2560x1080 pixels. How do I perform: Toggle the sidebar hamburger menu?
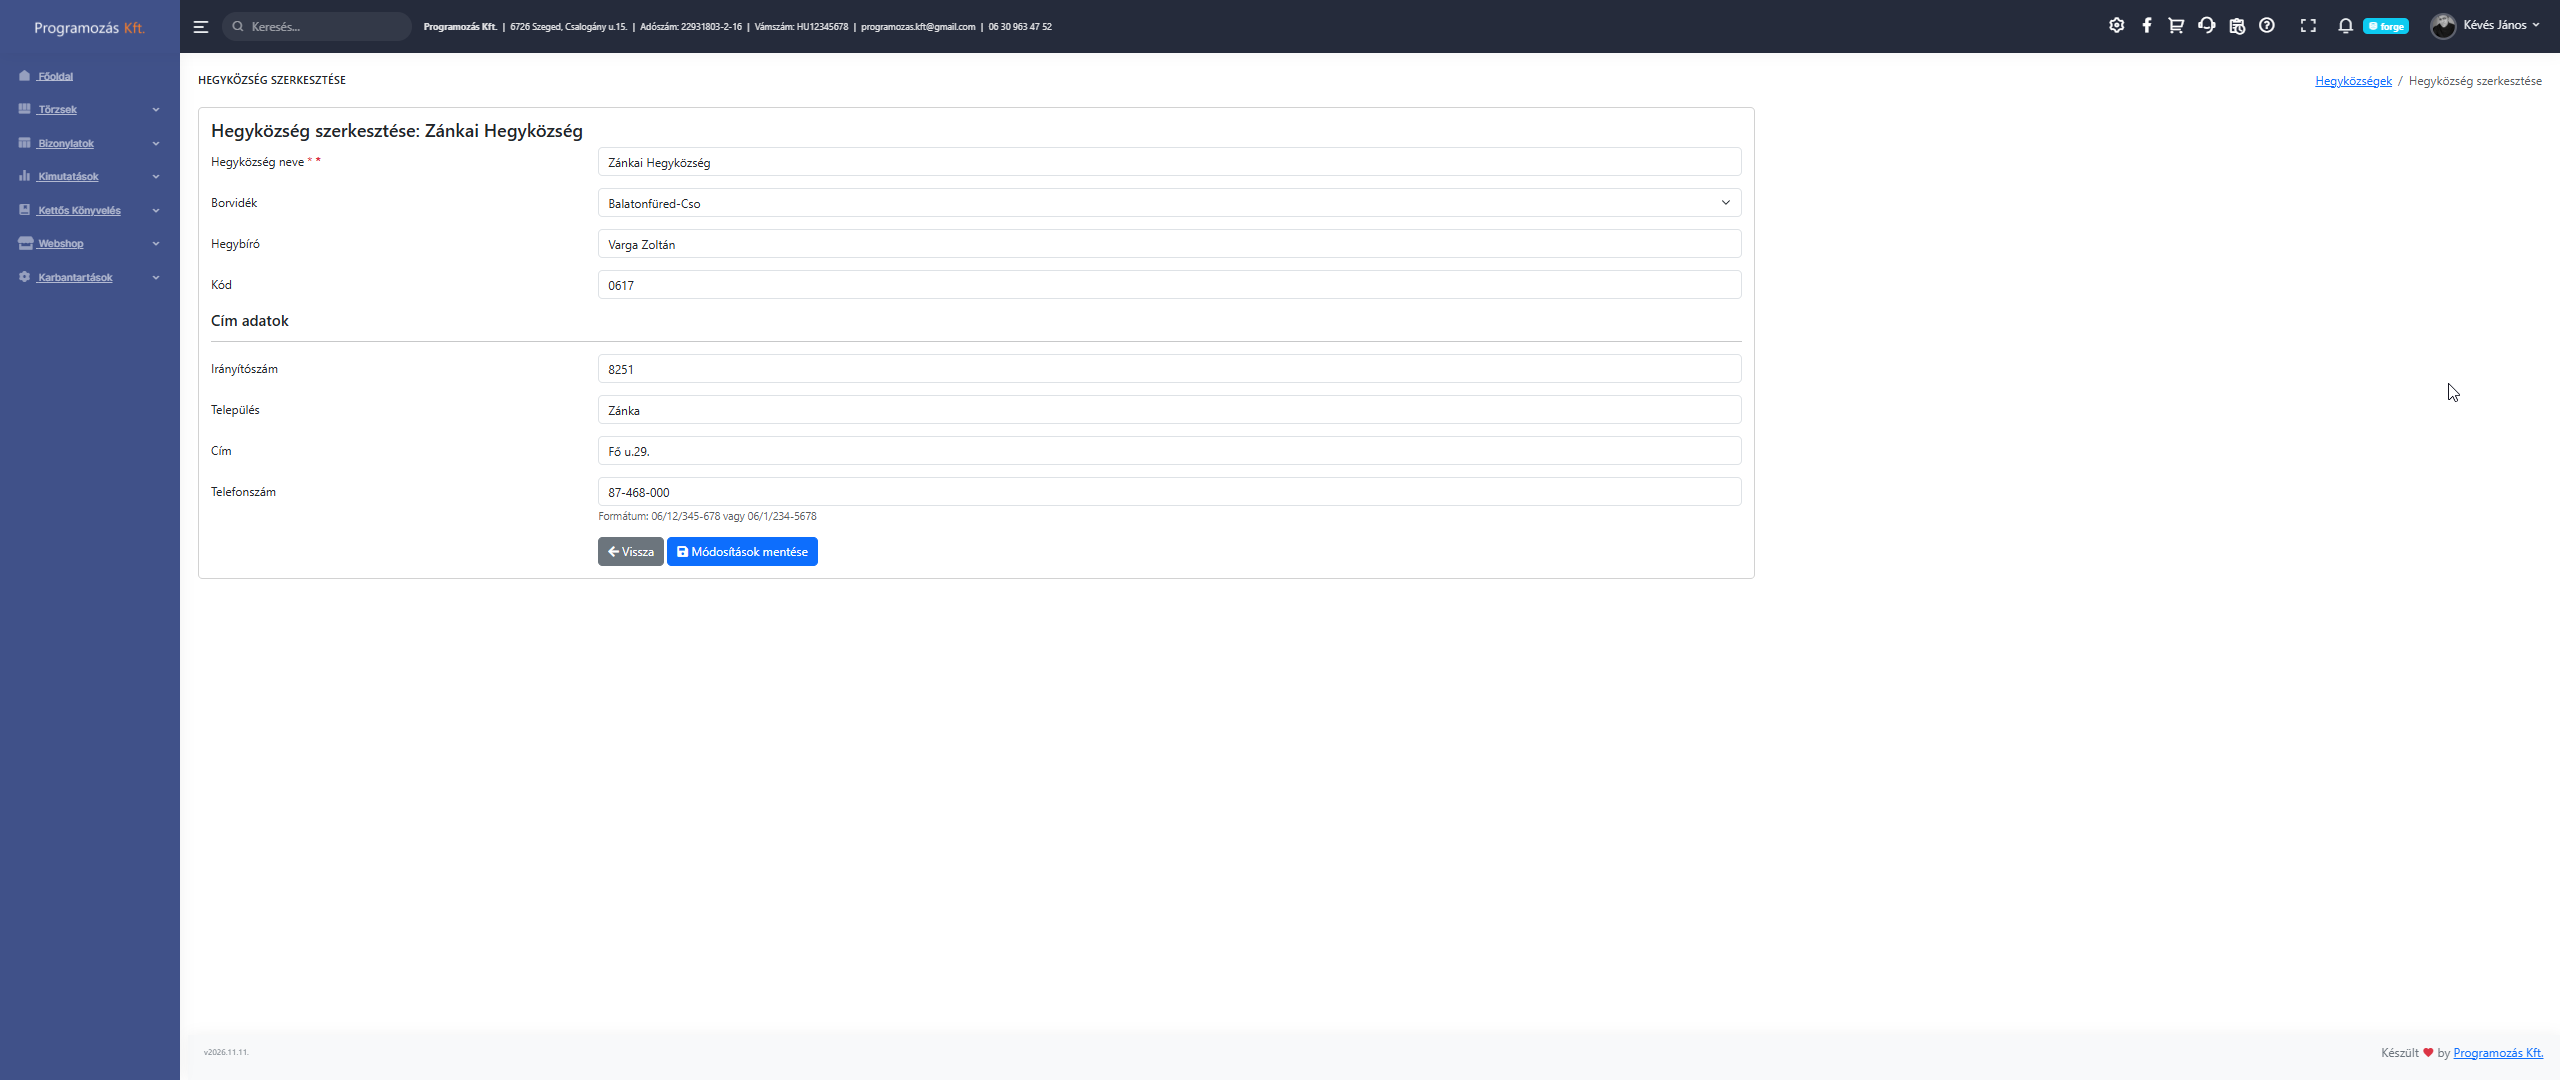pyautogui.click(x=201, y=27)
